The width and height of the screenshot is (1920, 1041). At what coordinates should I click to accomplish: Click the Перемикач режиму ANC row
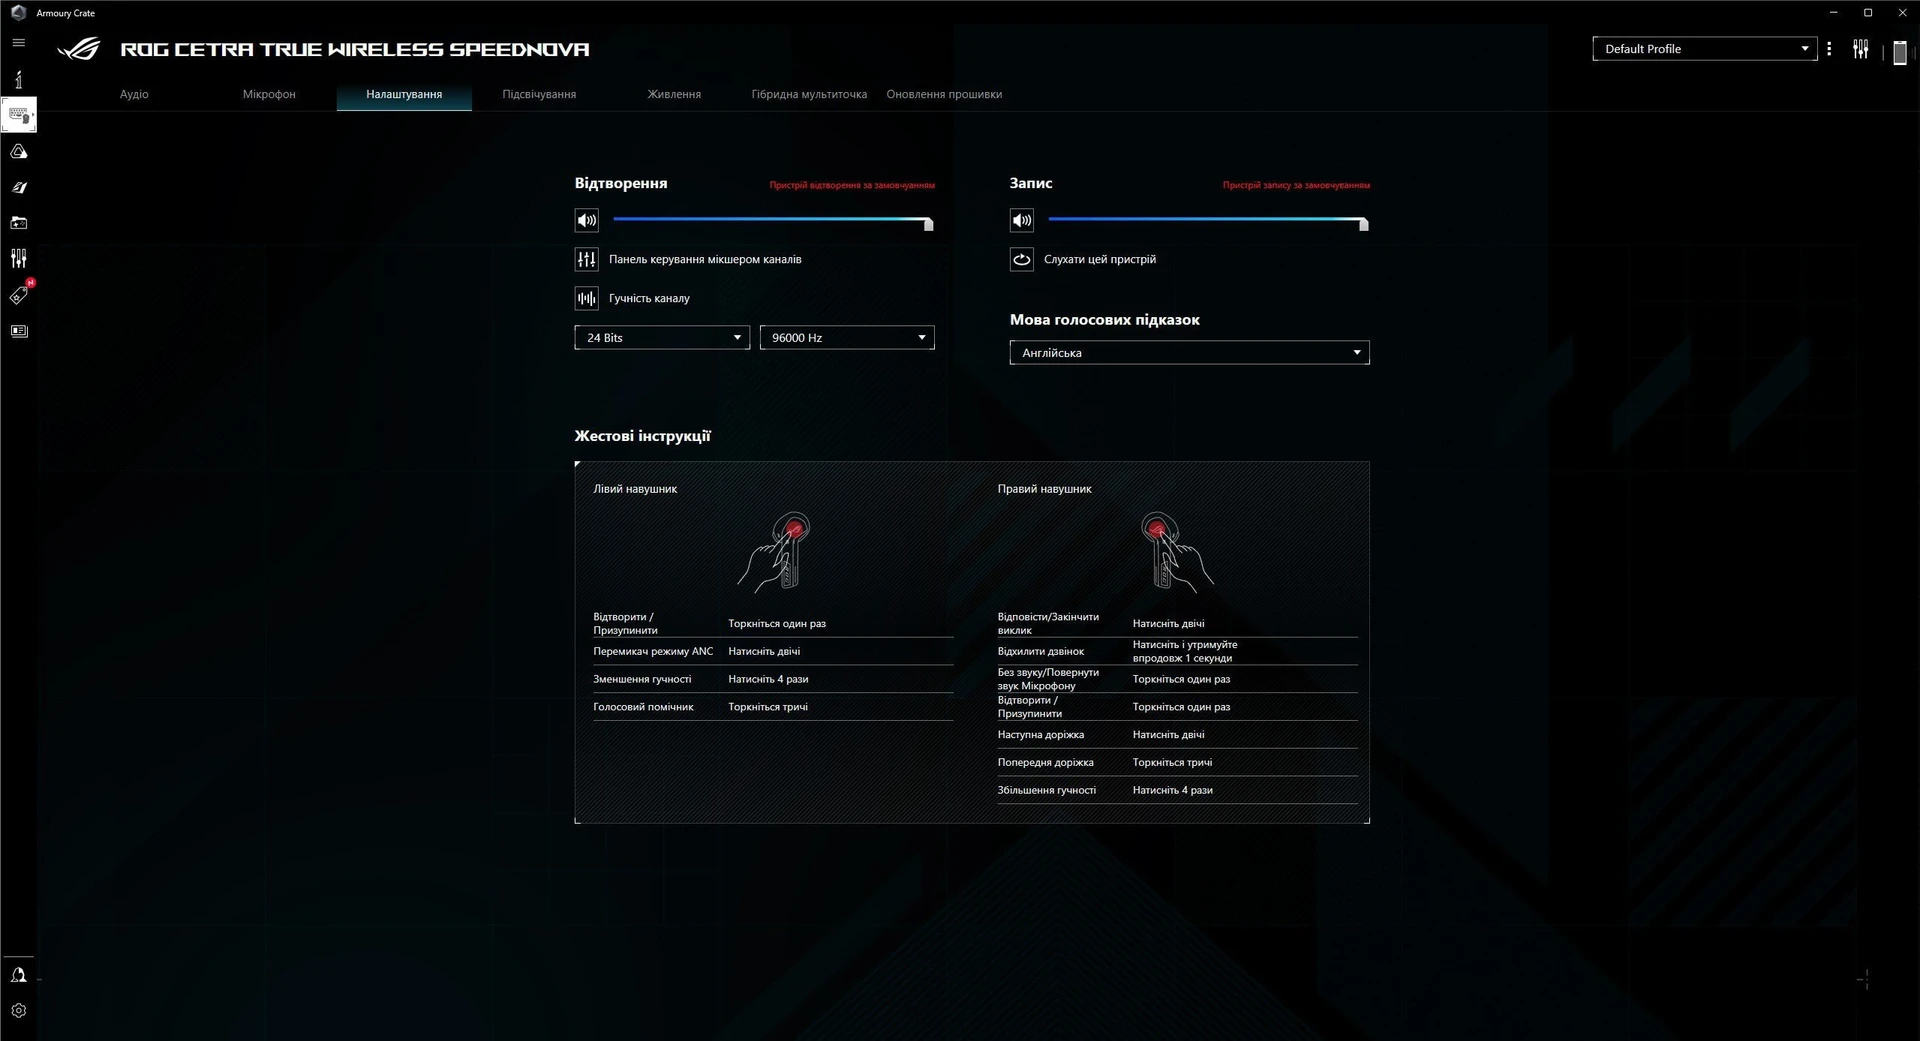coord(773,652)
